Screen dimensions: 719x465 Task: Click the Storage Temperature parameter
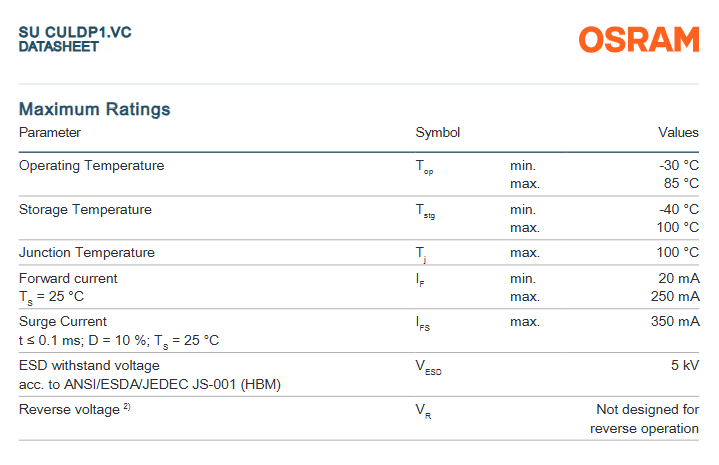[85, 209]
